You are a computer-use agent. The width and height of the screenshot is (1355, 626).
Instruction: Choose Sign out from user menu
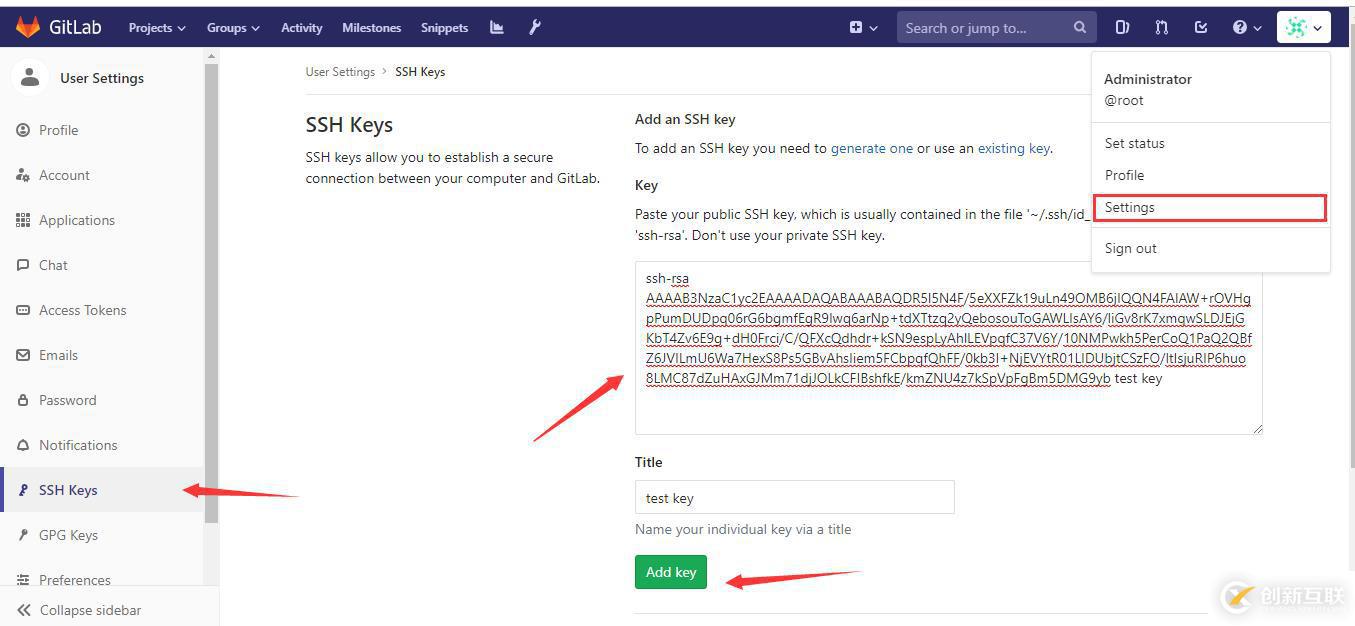(x=1130, y=248)
